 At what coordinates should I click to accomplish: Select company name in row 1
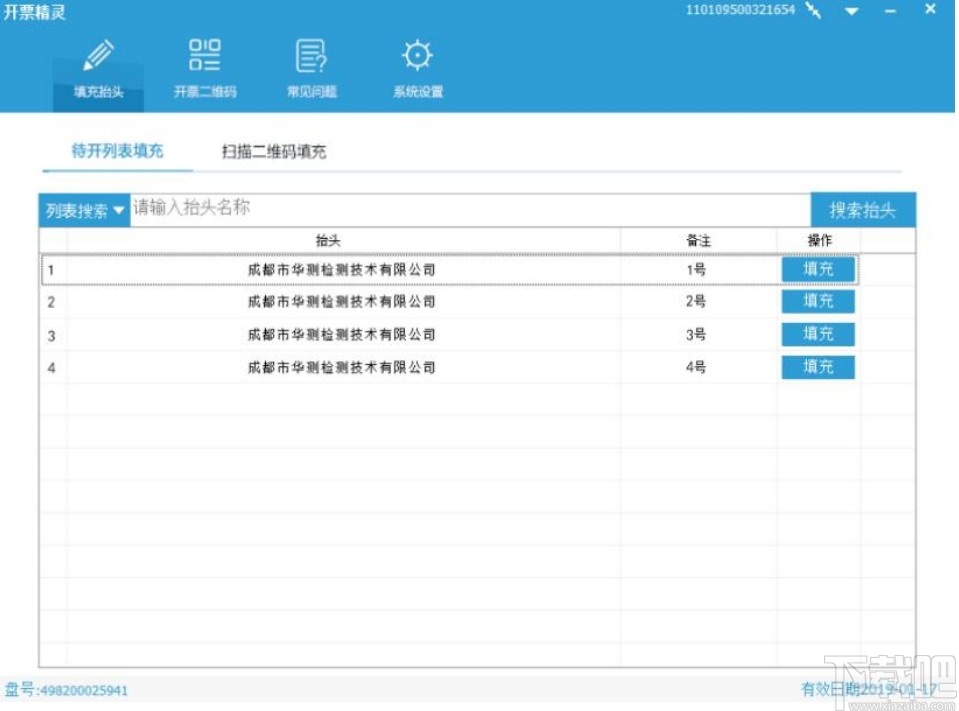pyautogui.click(x=341, y=270)
